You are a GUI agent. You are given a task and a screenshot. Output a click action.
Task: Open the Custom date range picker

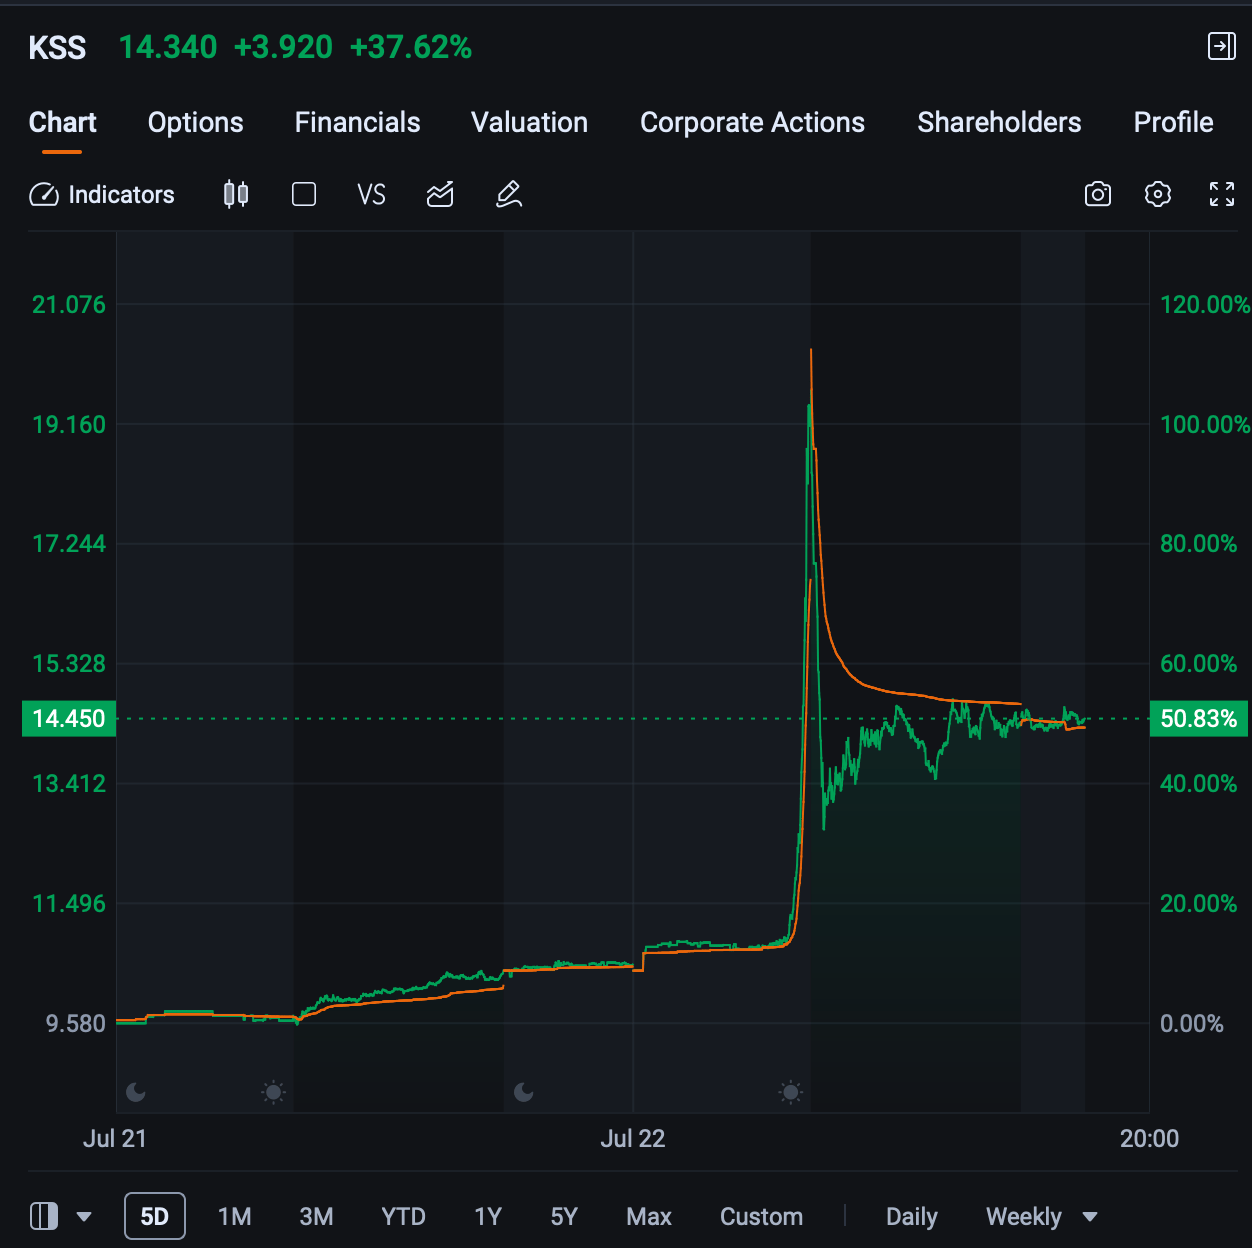[761, 1216]
